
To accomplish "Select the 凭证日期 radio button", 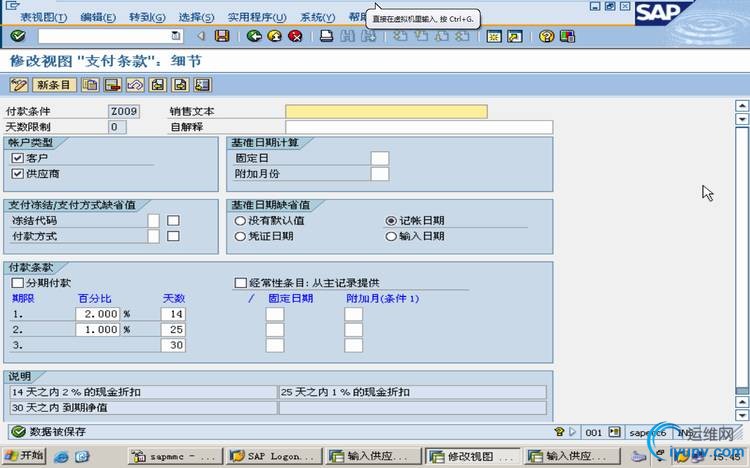I will coord(240,236).
